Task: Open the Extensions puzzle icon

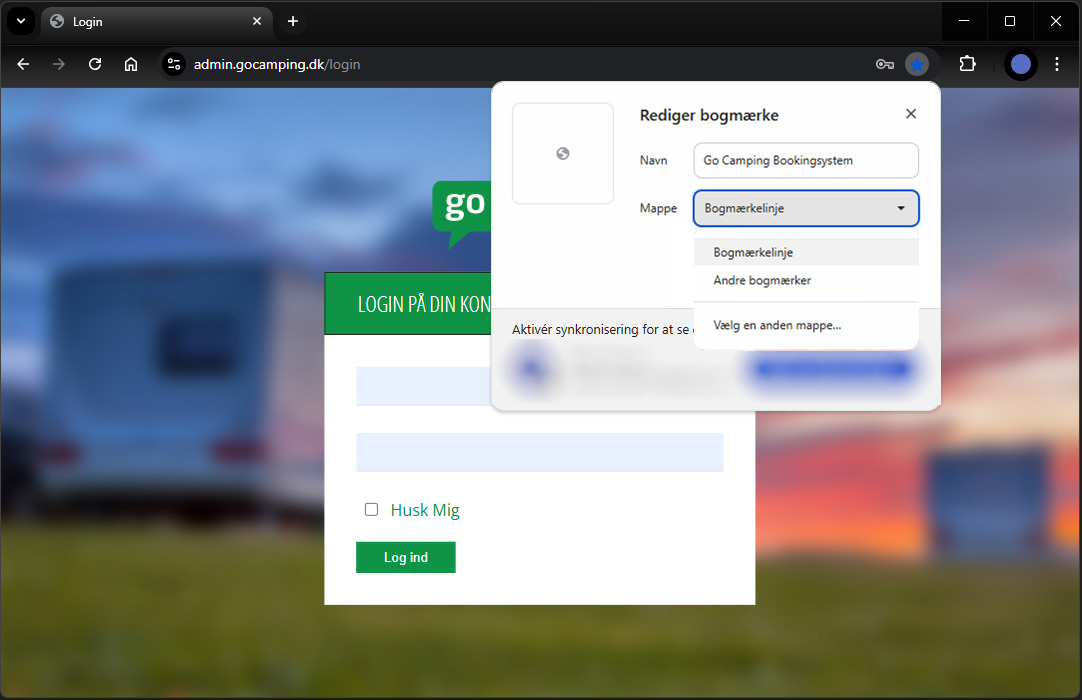Action: click(967, 64)
